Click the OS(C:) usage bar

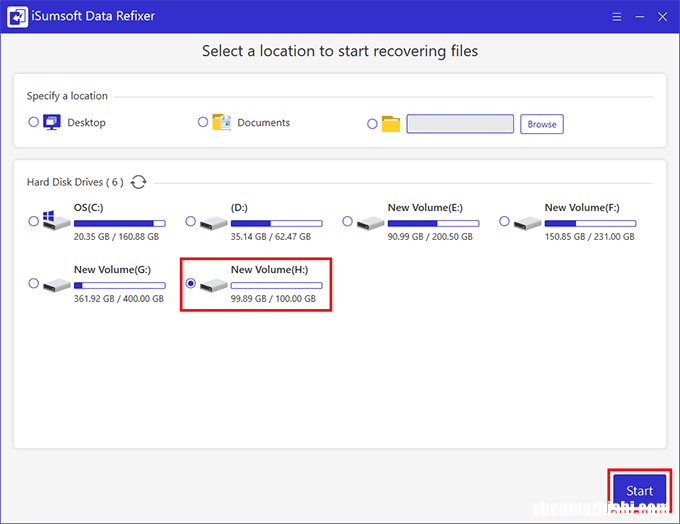pos(120,223)
